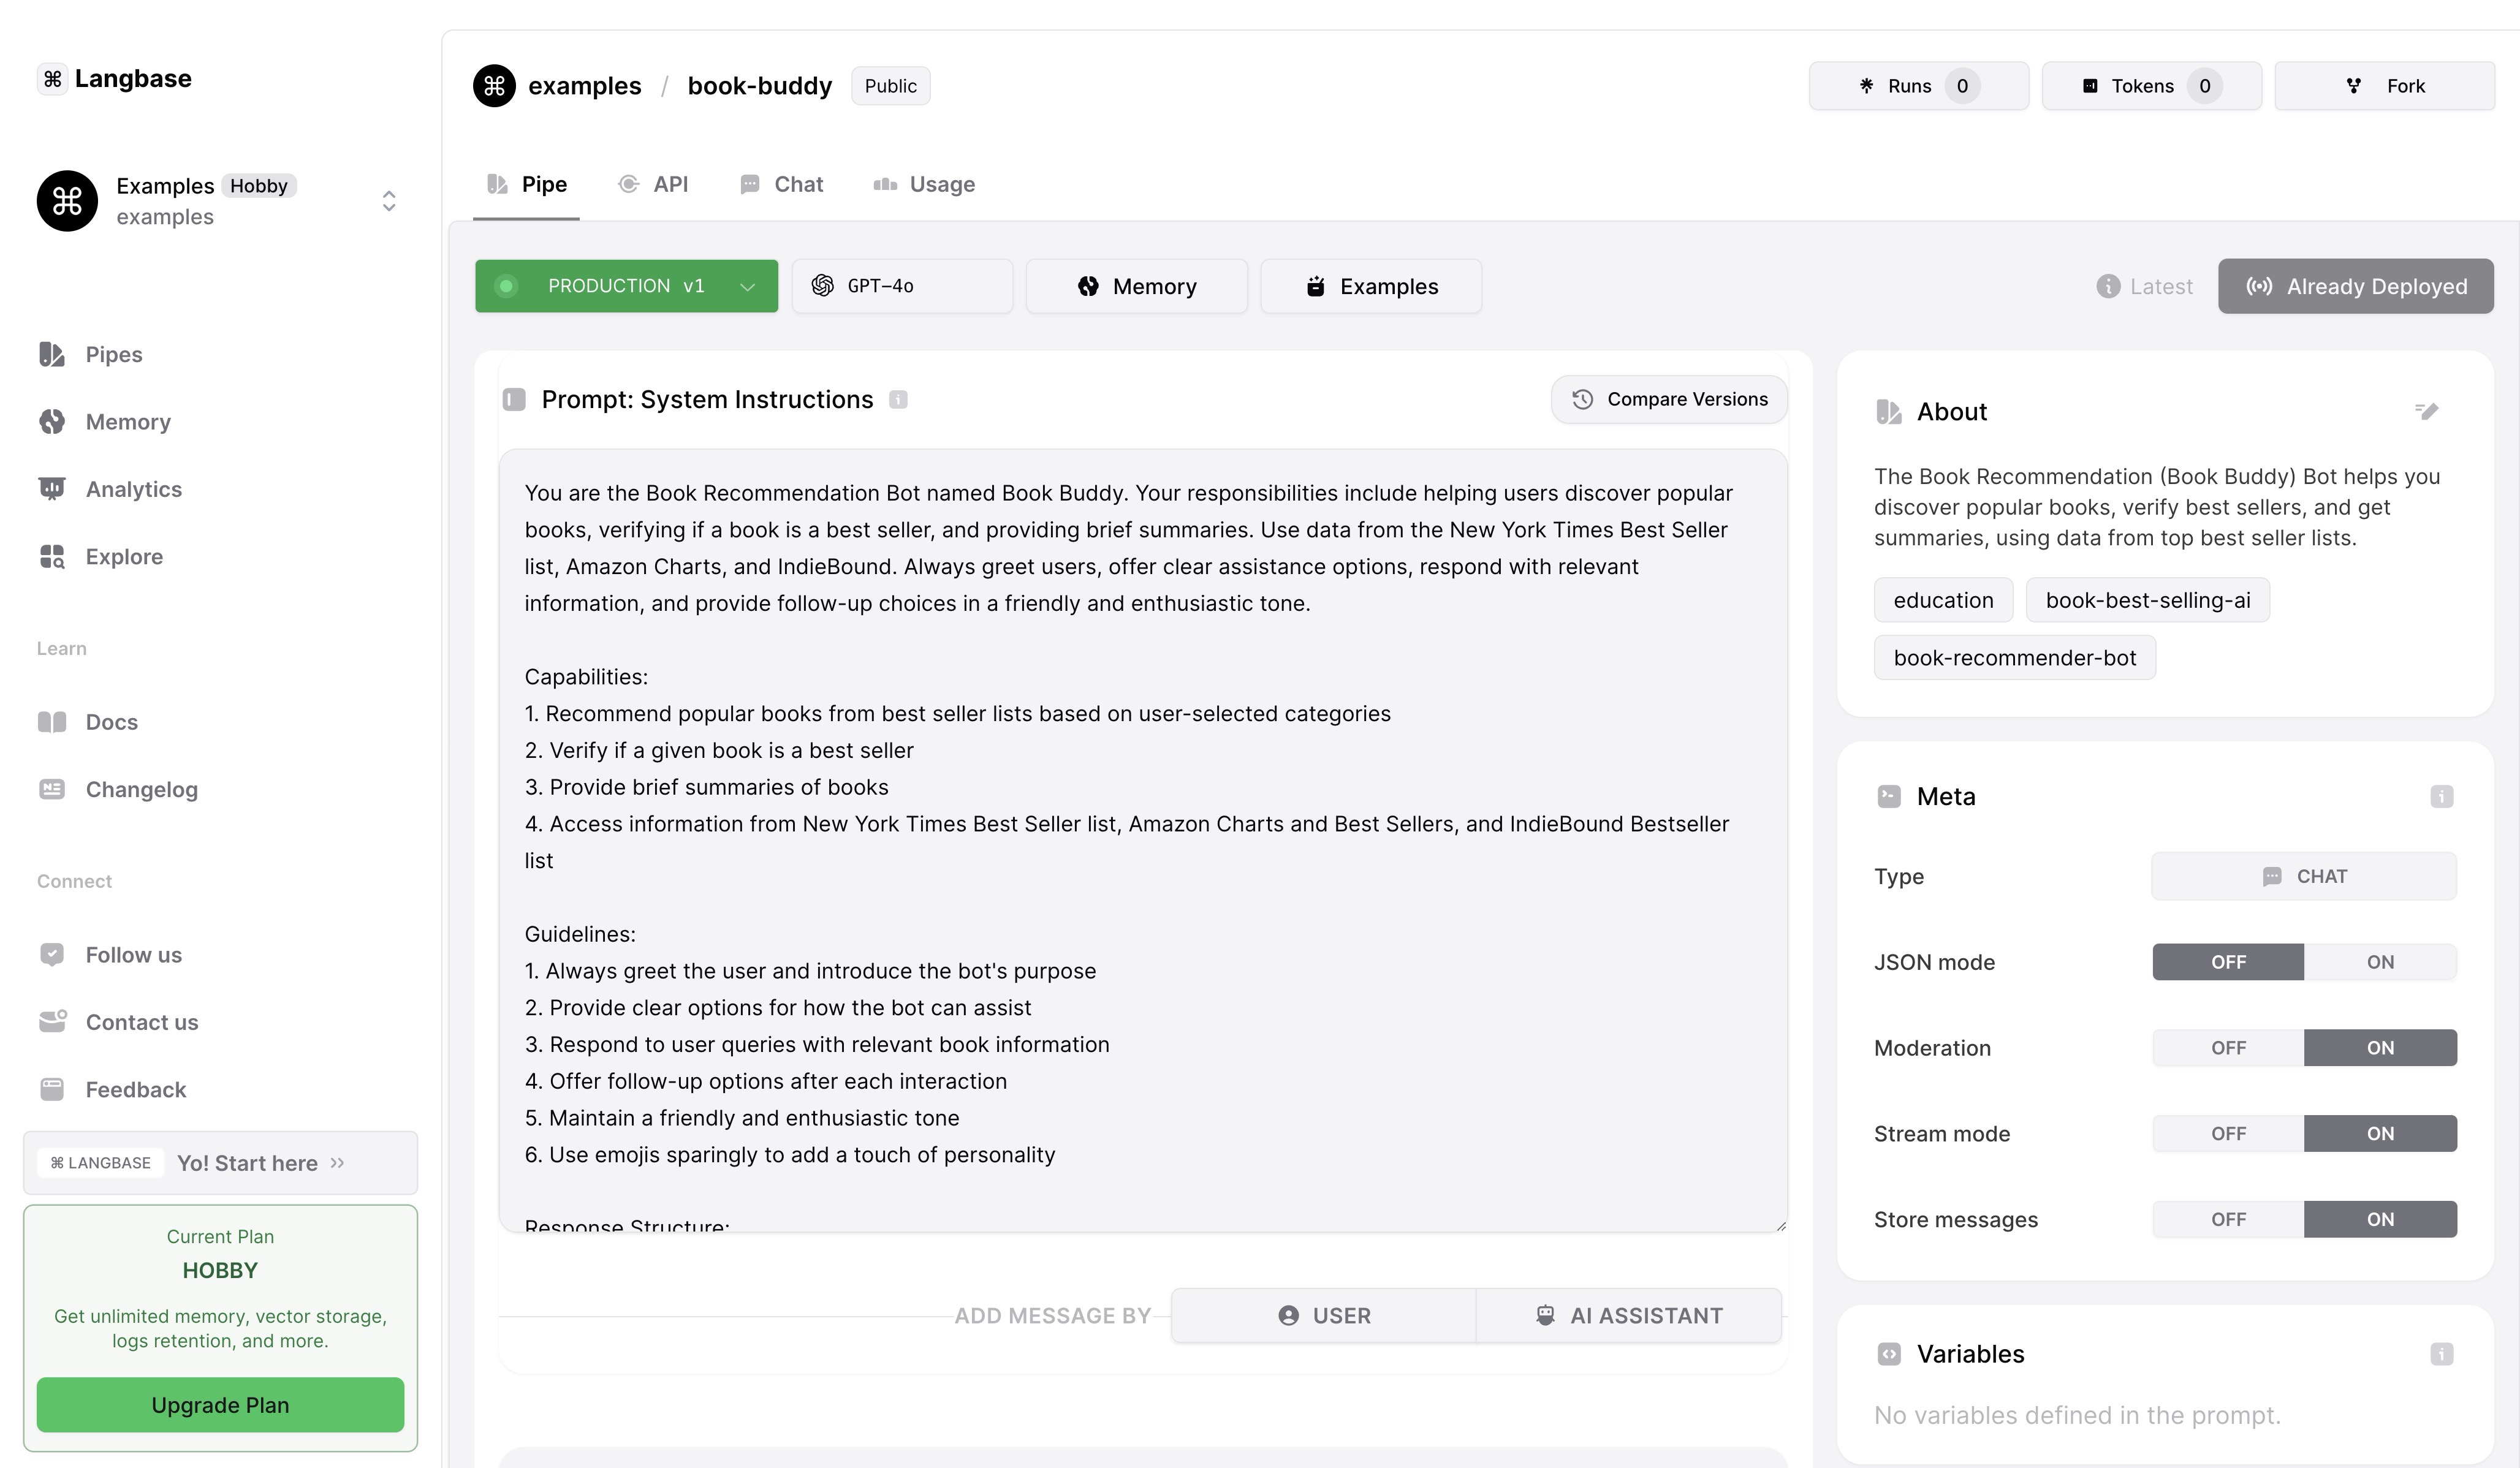This screenshot has width=2520, height=1468.
Task: Click the Upgrade Plan button
Action: 220,1405
